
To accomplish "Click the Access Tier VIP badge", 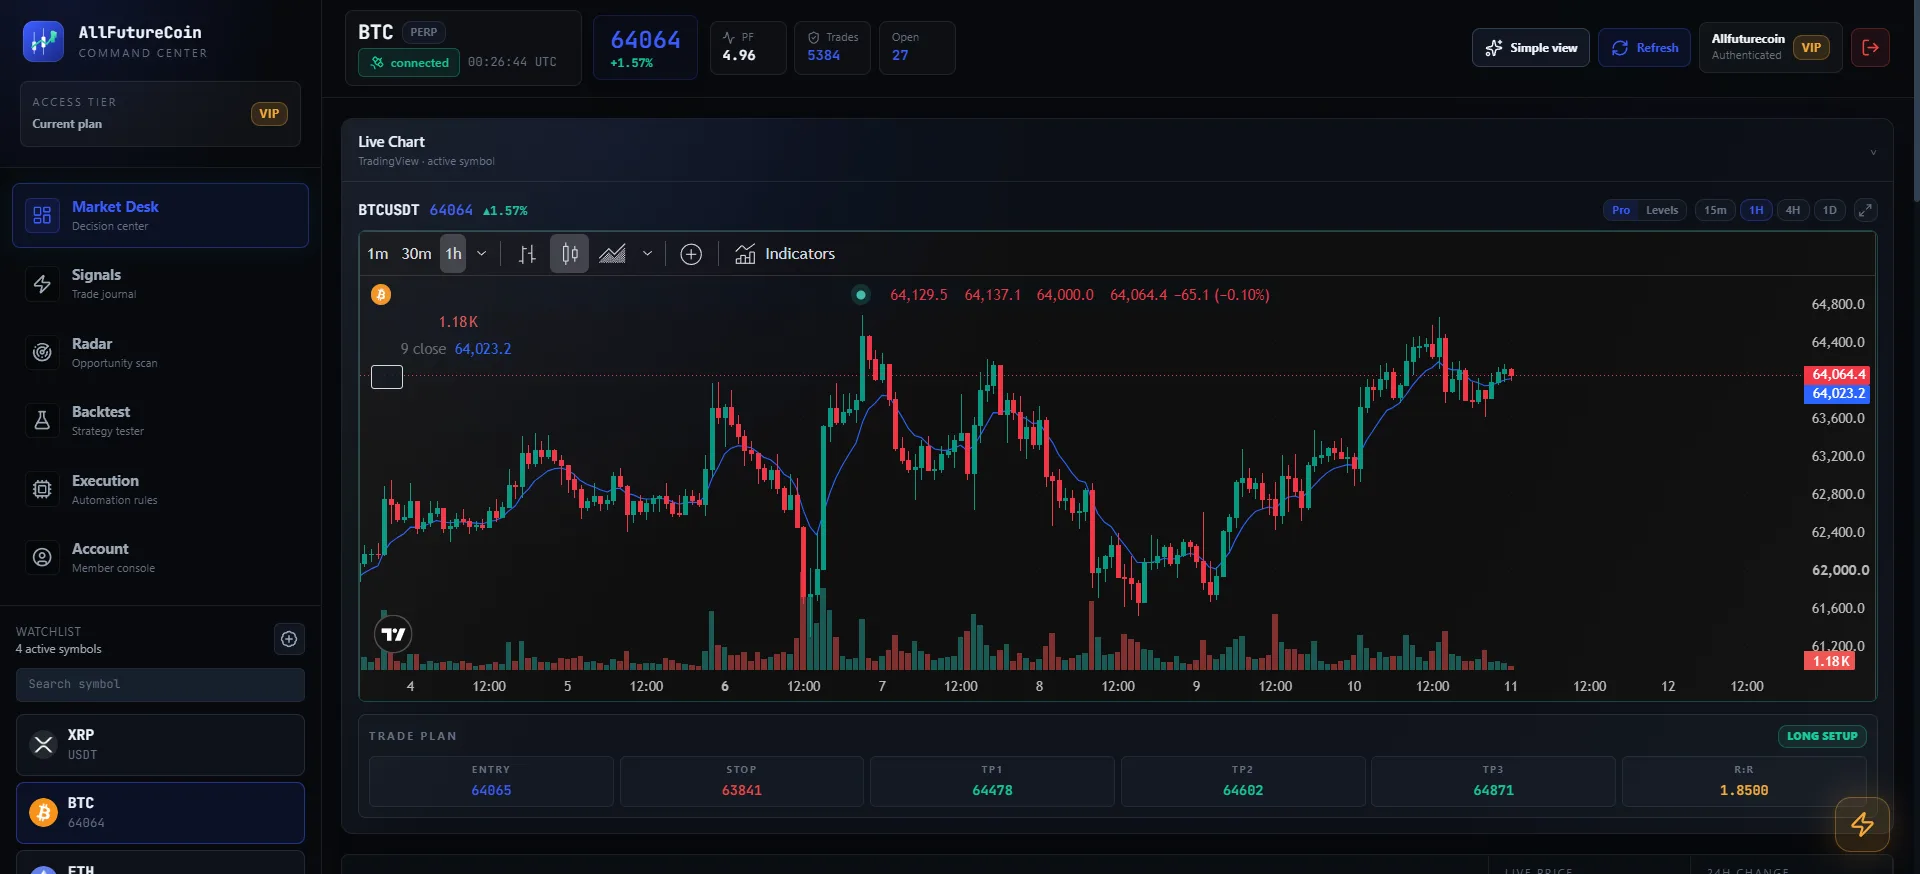I will 269,114.
